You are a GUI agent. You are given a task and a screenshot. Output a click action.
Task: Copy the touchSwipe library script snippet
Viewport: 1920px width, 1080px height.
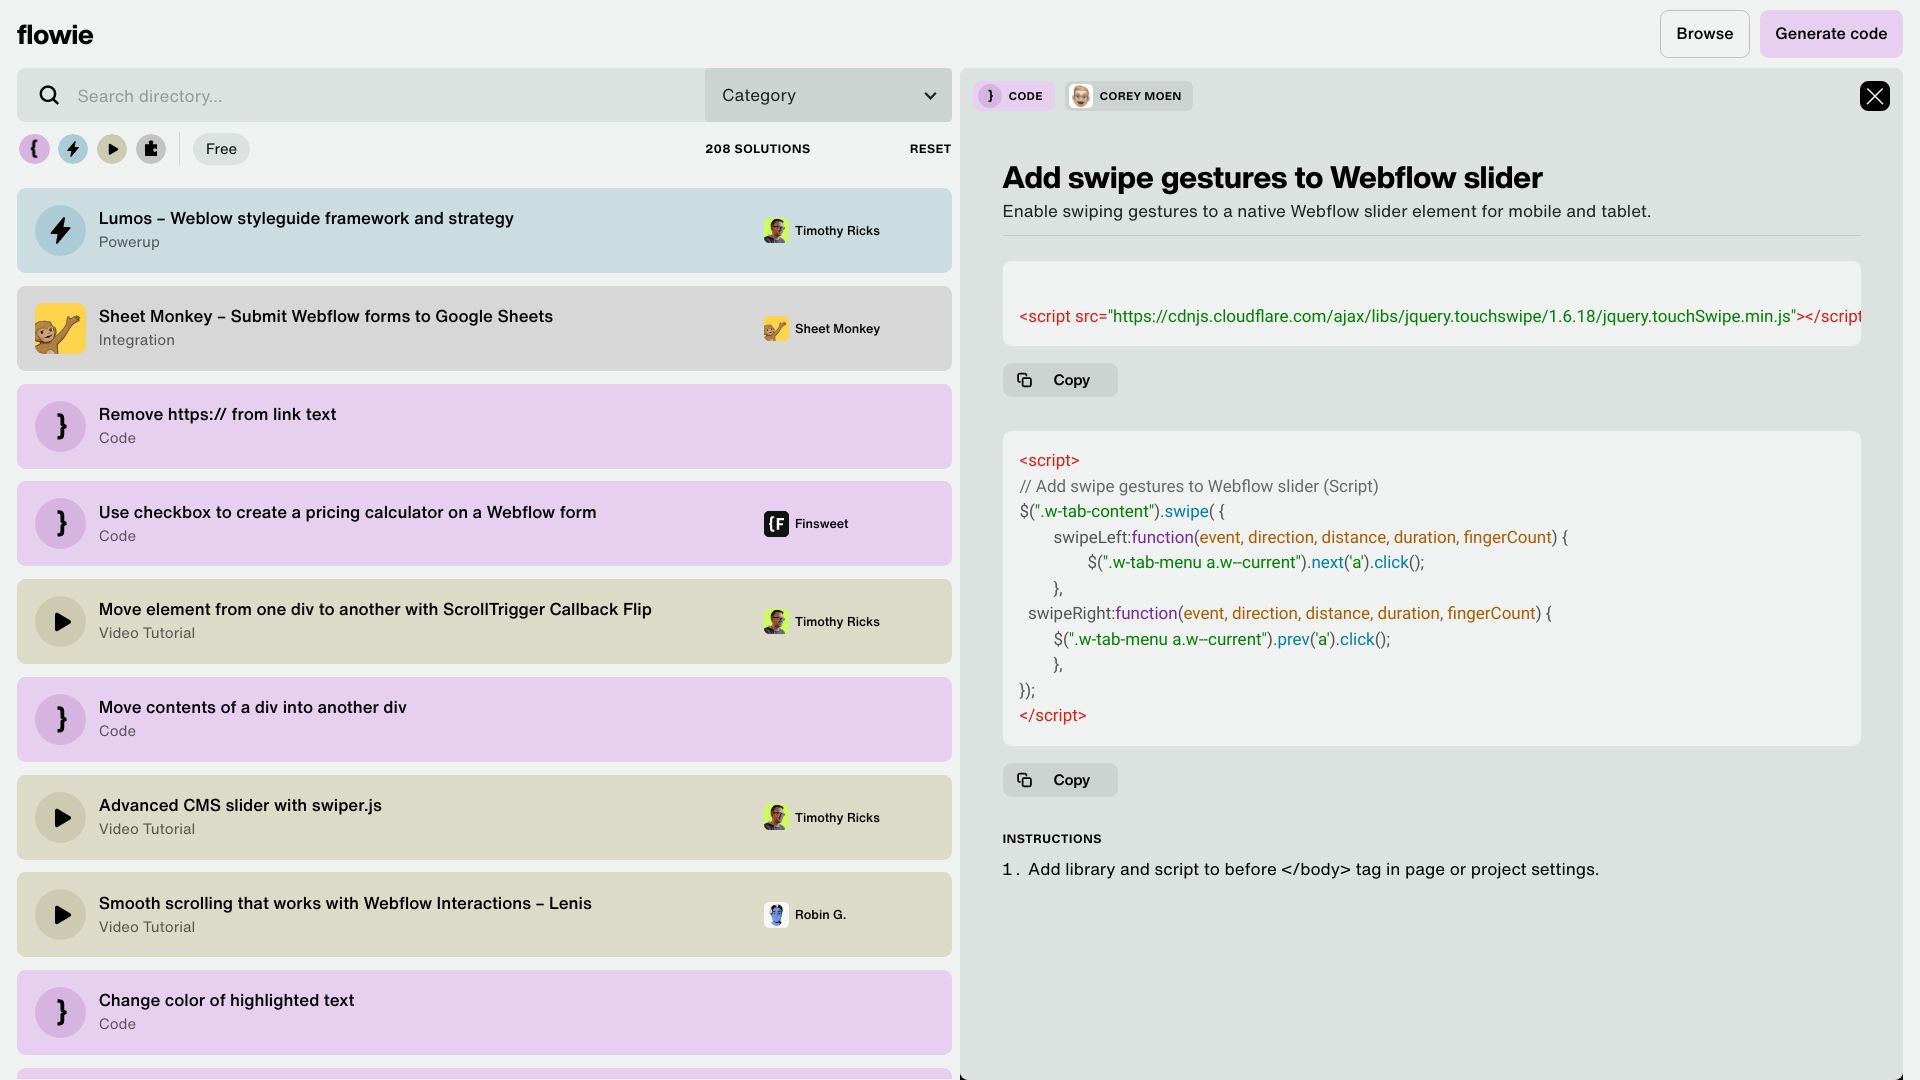point(1059,380)
